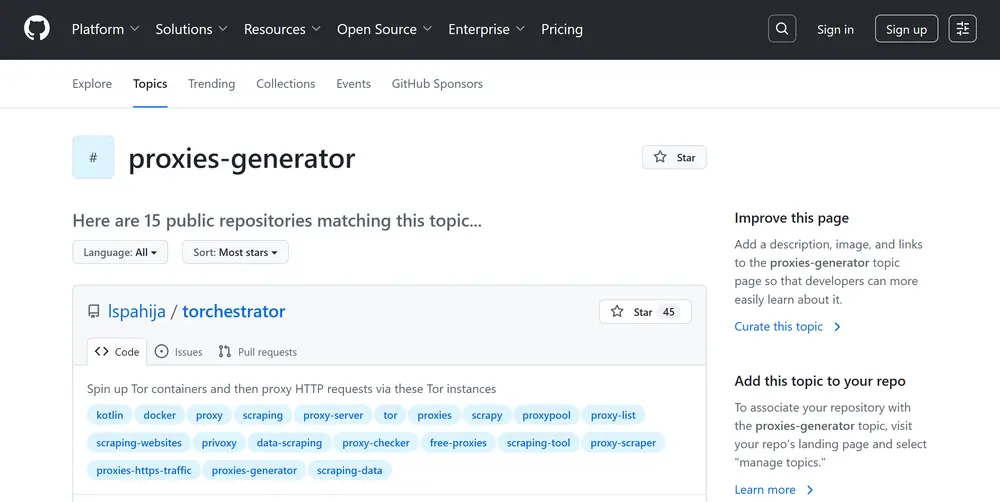The image size is (1000, 502).
Task: Click the proxy-checker topic tag
Action: [376, 443]
